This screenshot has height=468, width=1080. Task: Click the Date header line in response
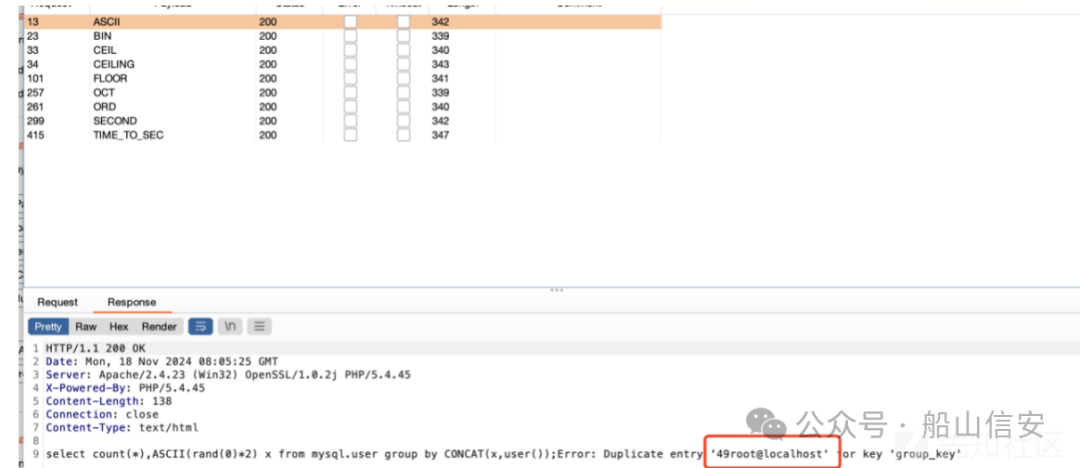pos(162,361)
